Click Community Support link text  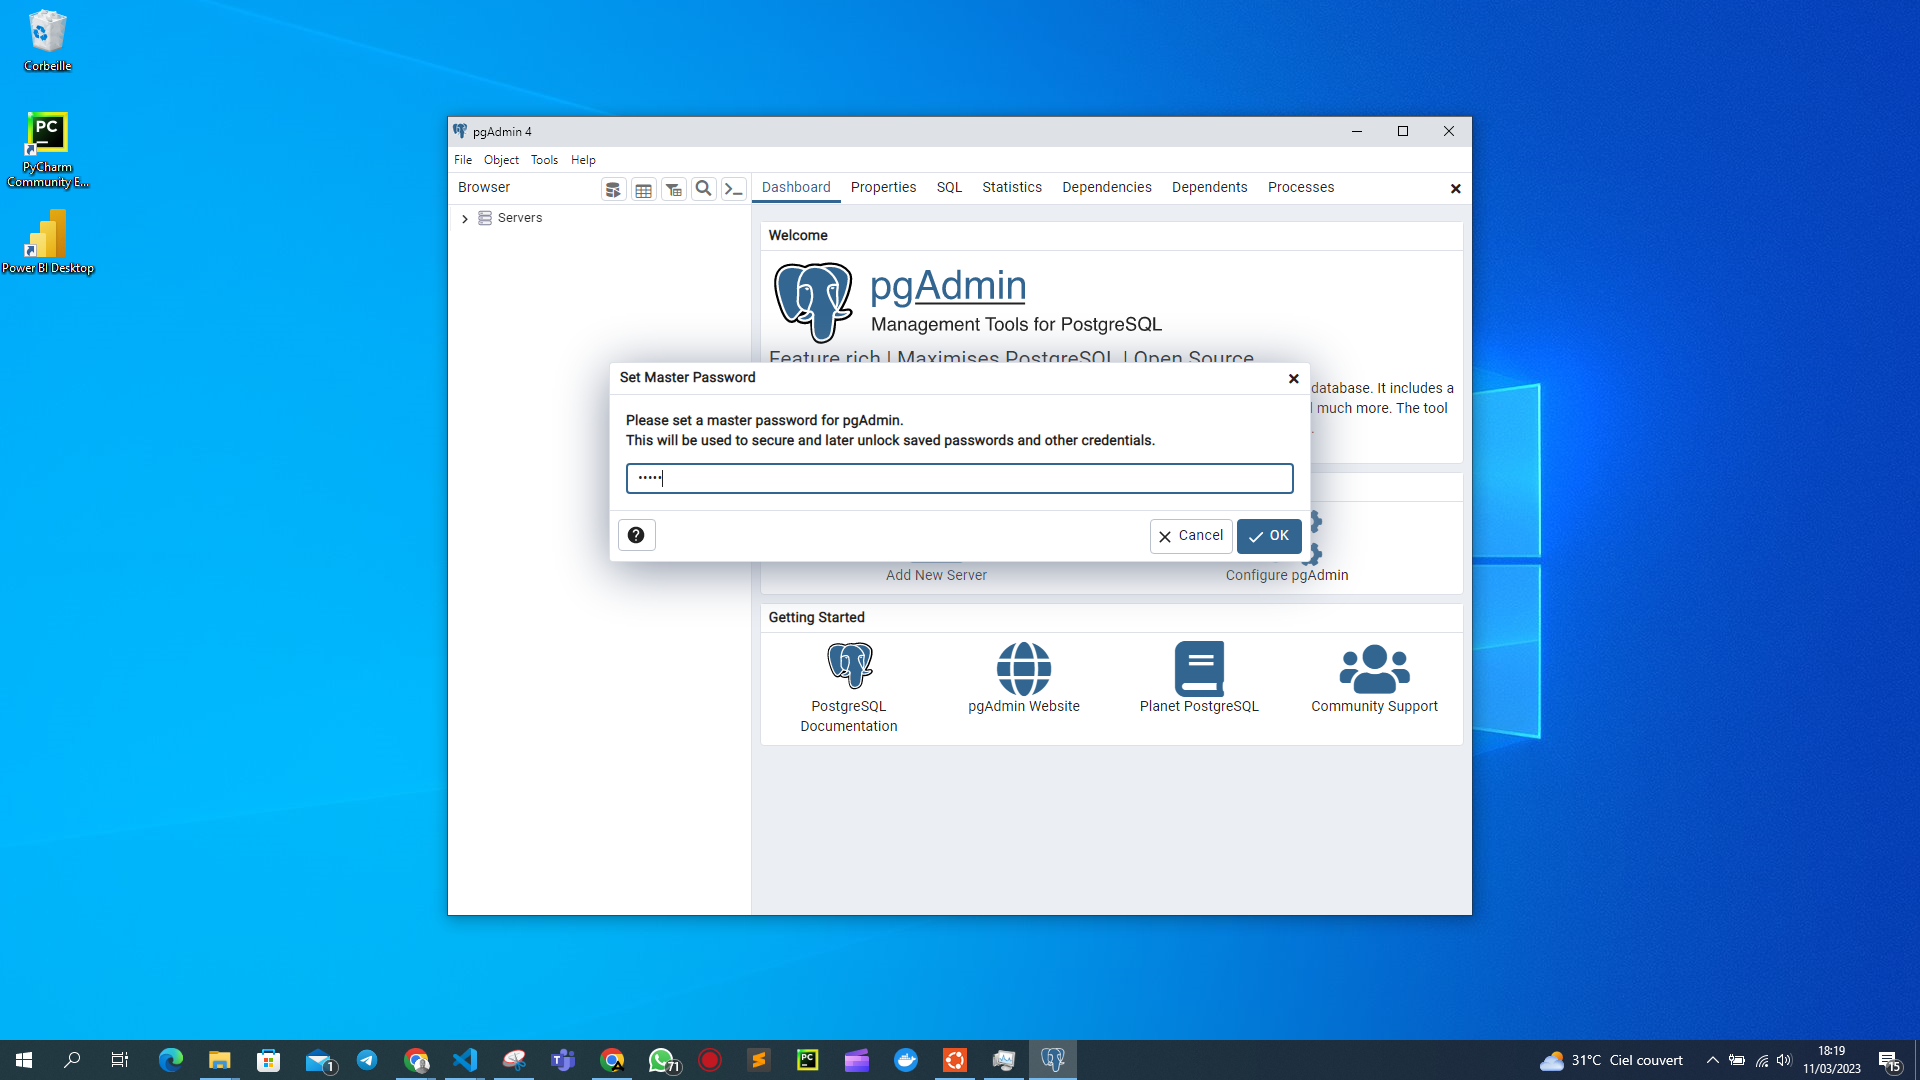(x=1375, y=706)
